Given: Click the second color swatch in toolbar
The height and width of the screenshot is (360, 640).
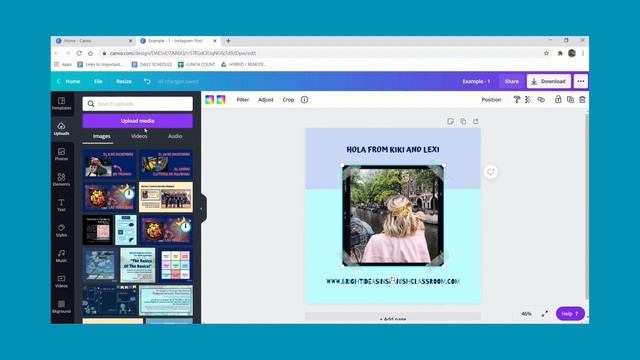Looking at the screenshot, I should pyautogui.click(x=221, y=100).
